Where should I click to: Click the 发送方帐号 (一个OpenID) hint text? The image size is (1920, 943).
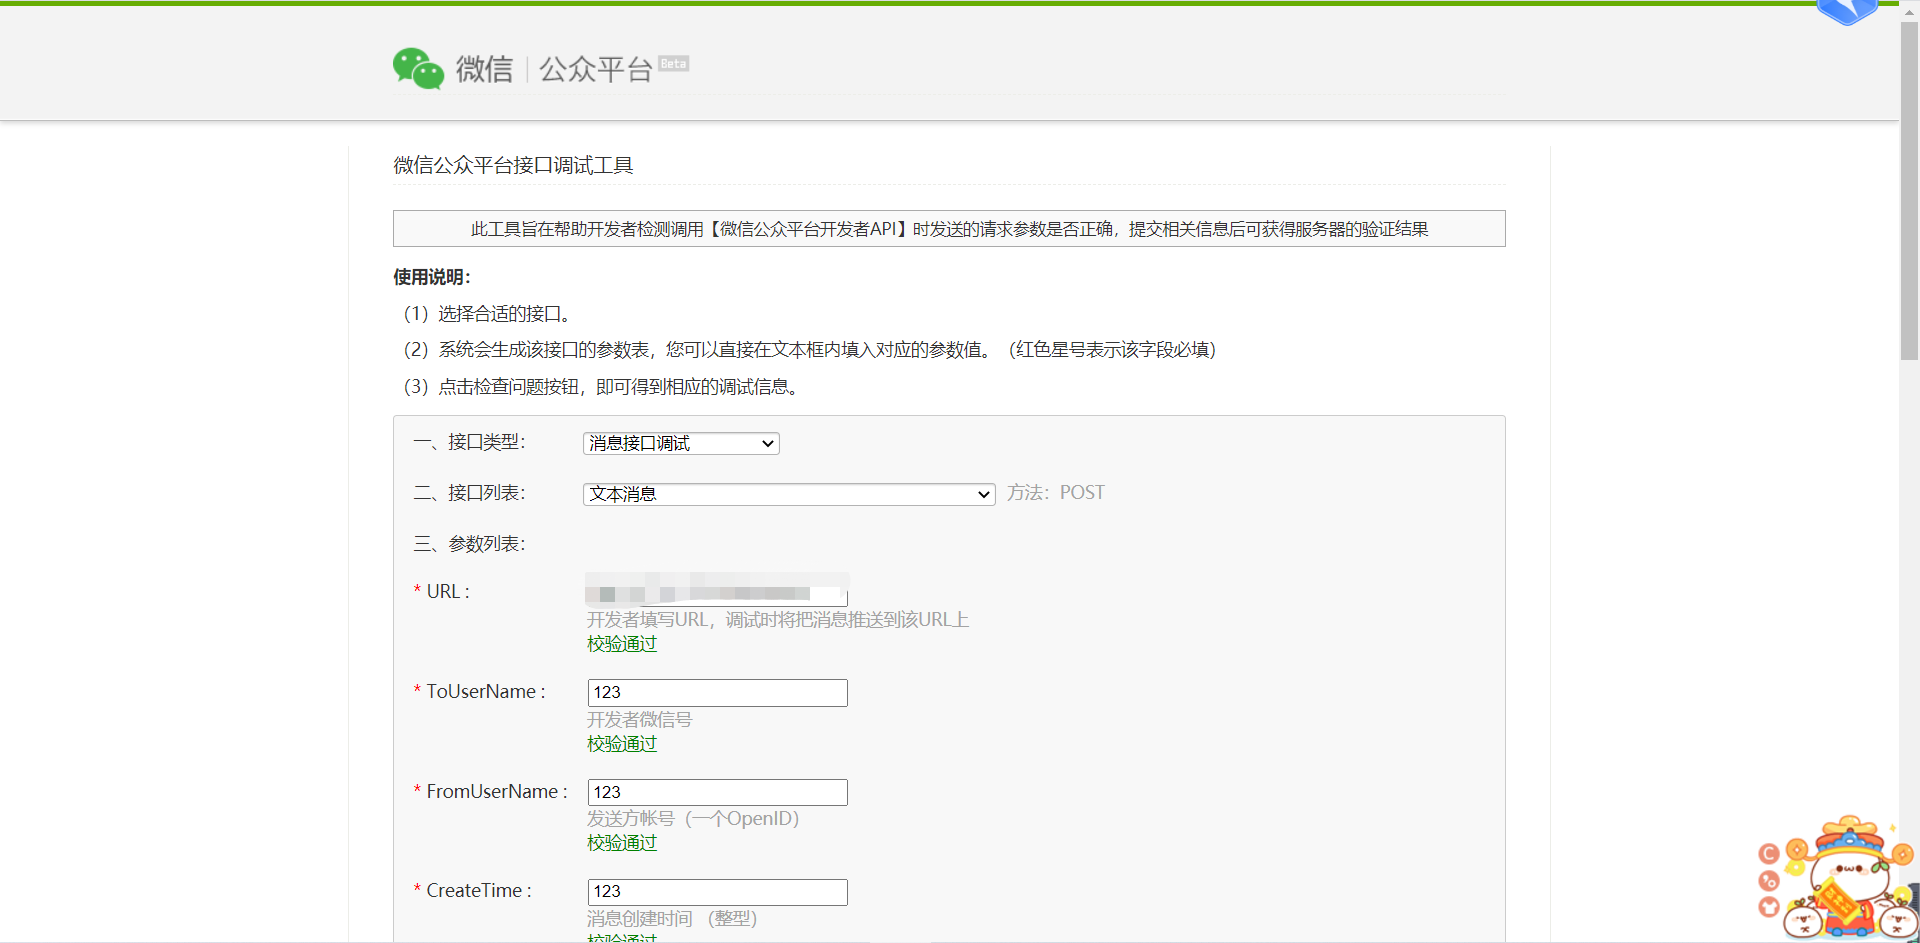click(693, 819)
